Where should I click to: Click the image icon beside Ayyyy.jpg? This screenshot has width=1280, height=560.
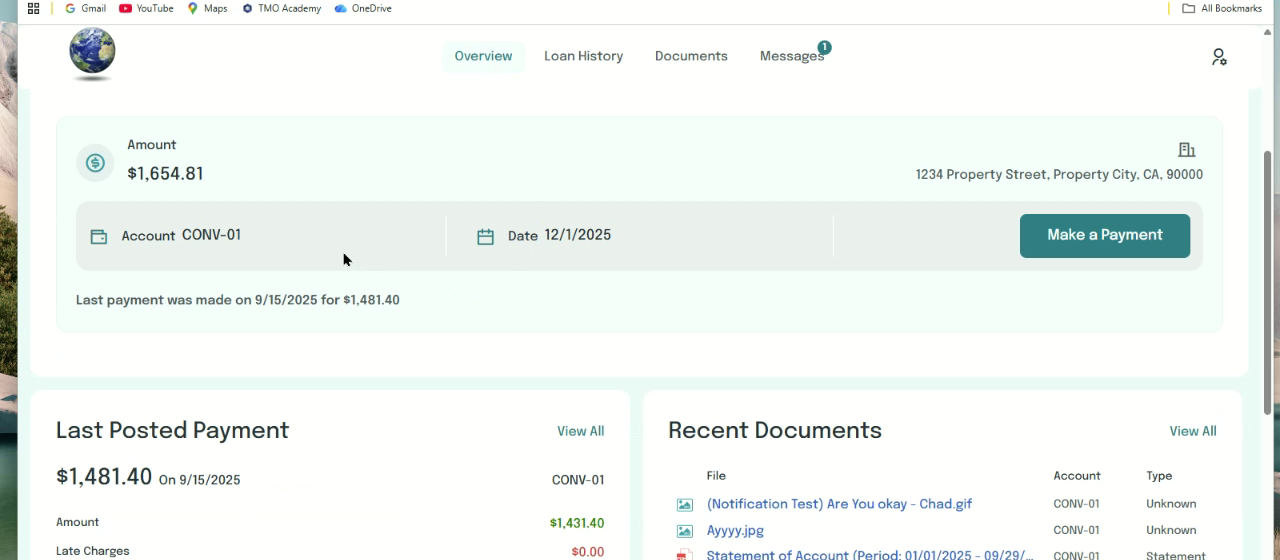[684, 531]
